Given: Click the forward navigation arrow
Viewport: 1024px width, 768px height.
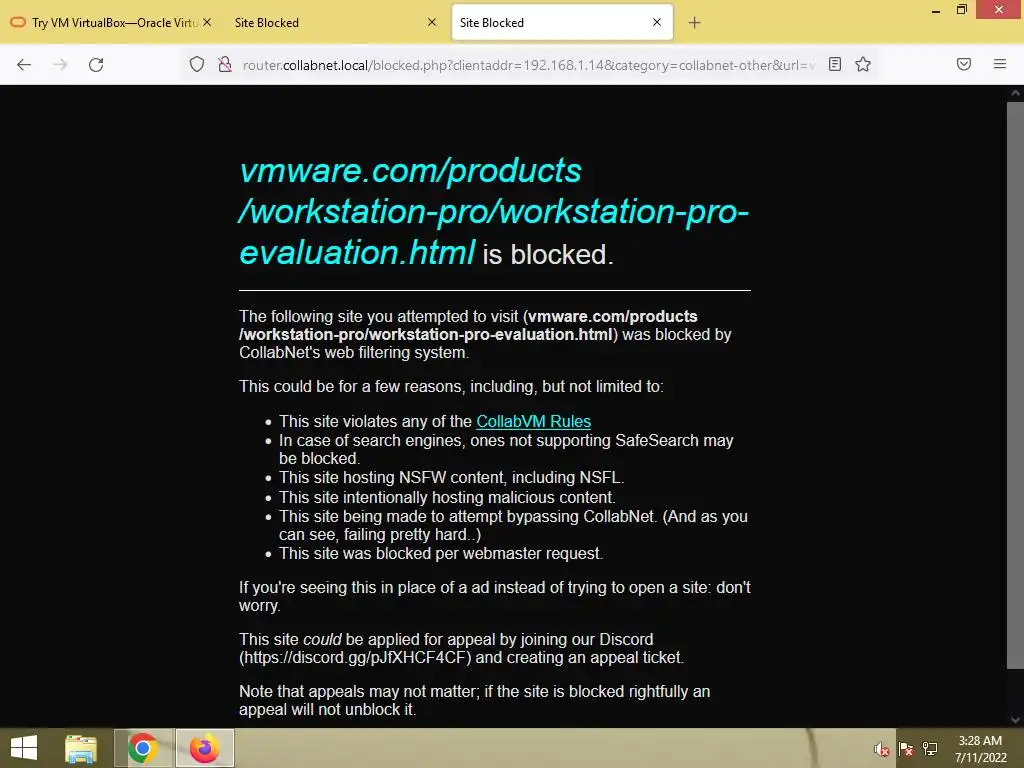Looking at the screenshot, I should tap(60, 65).
